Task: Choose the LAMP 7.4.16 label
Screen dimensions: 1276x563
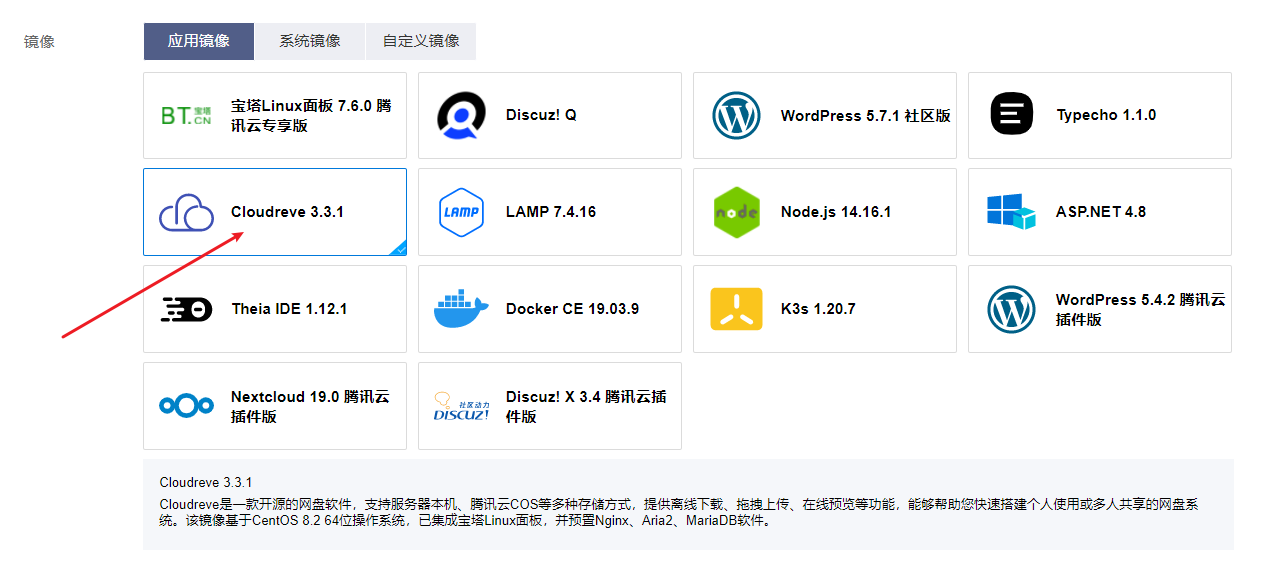Action: coord(551,212)
